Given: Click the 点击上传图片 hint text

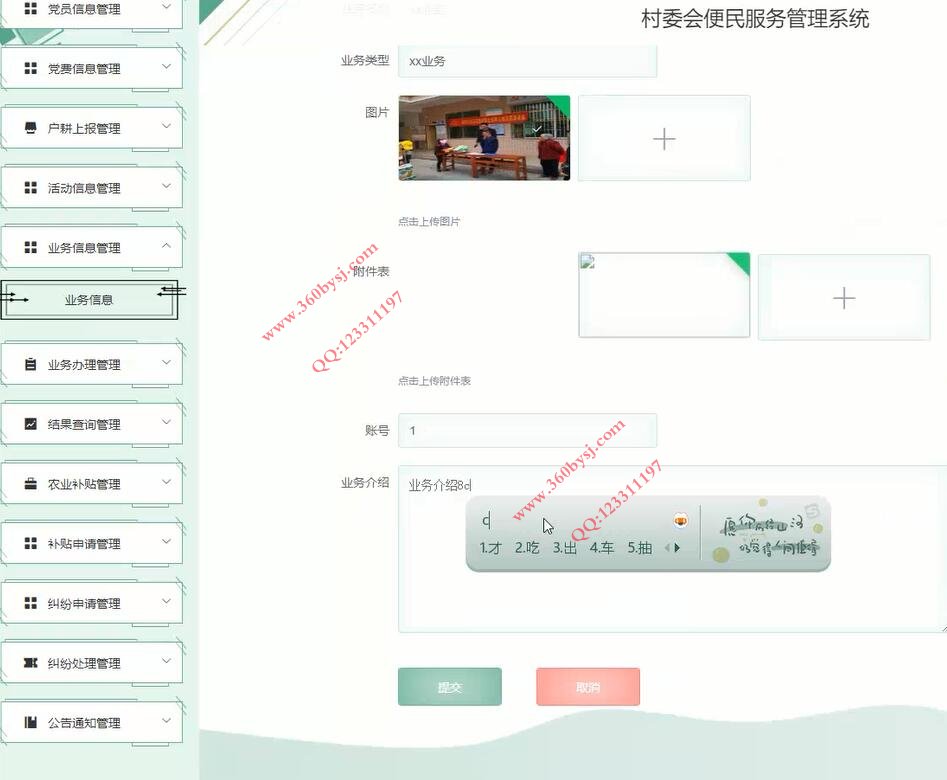Looking at the screenshot, I should point(429,222).
